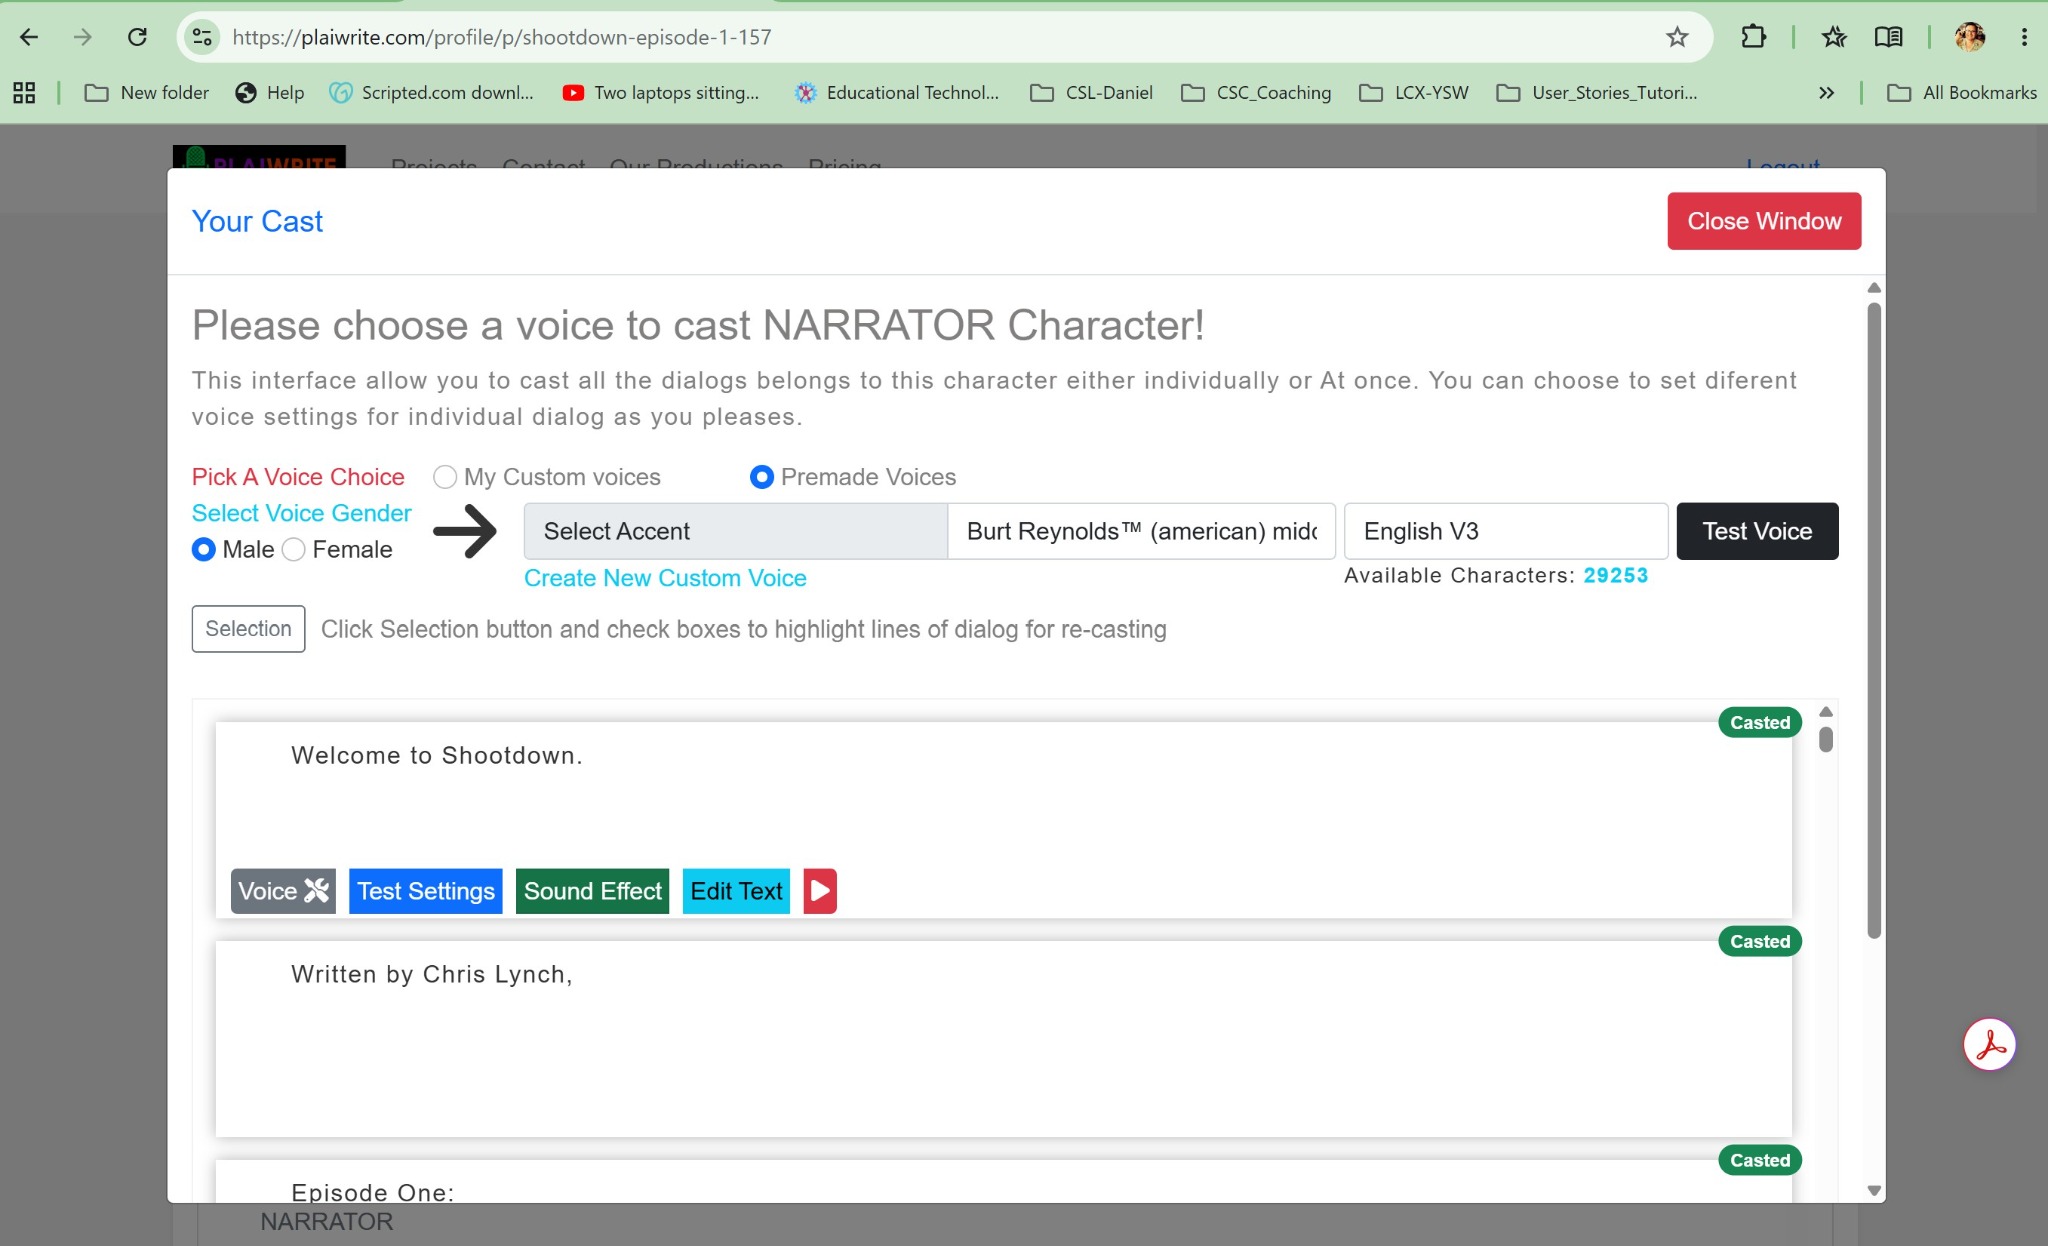
Task: Open the CSC_Coaching bookmark folder
Action: click(x=1257, y=93)
